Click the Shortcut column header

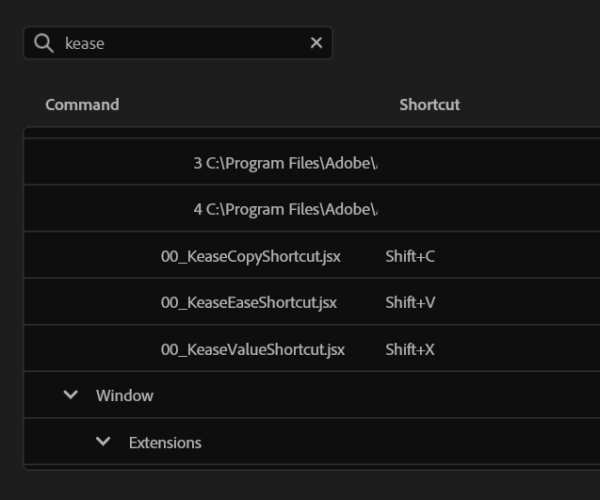click(430, 104)
